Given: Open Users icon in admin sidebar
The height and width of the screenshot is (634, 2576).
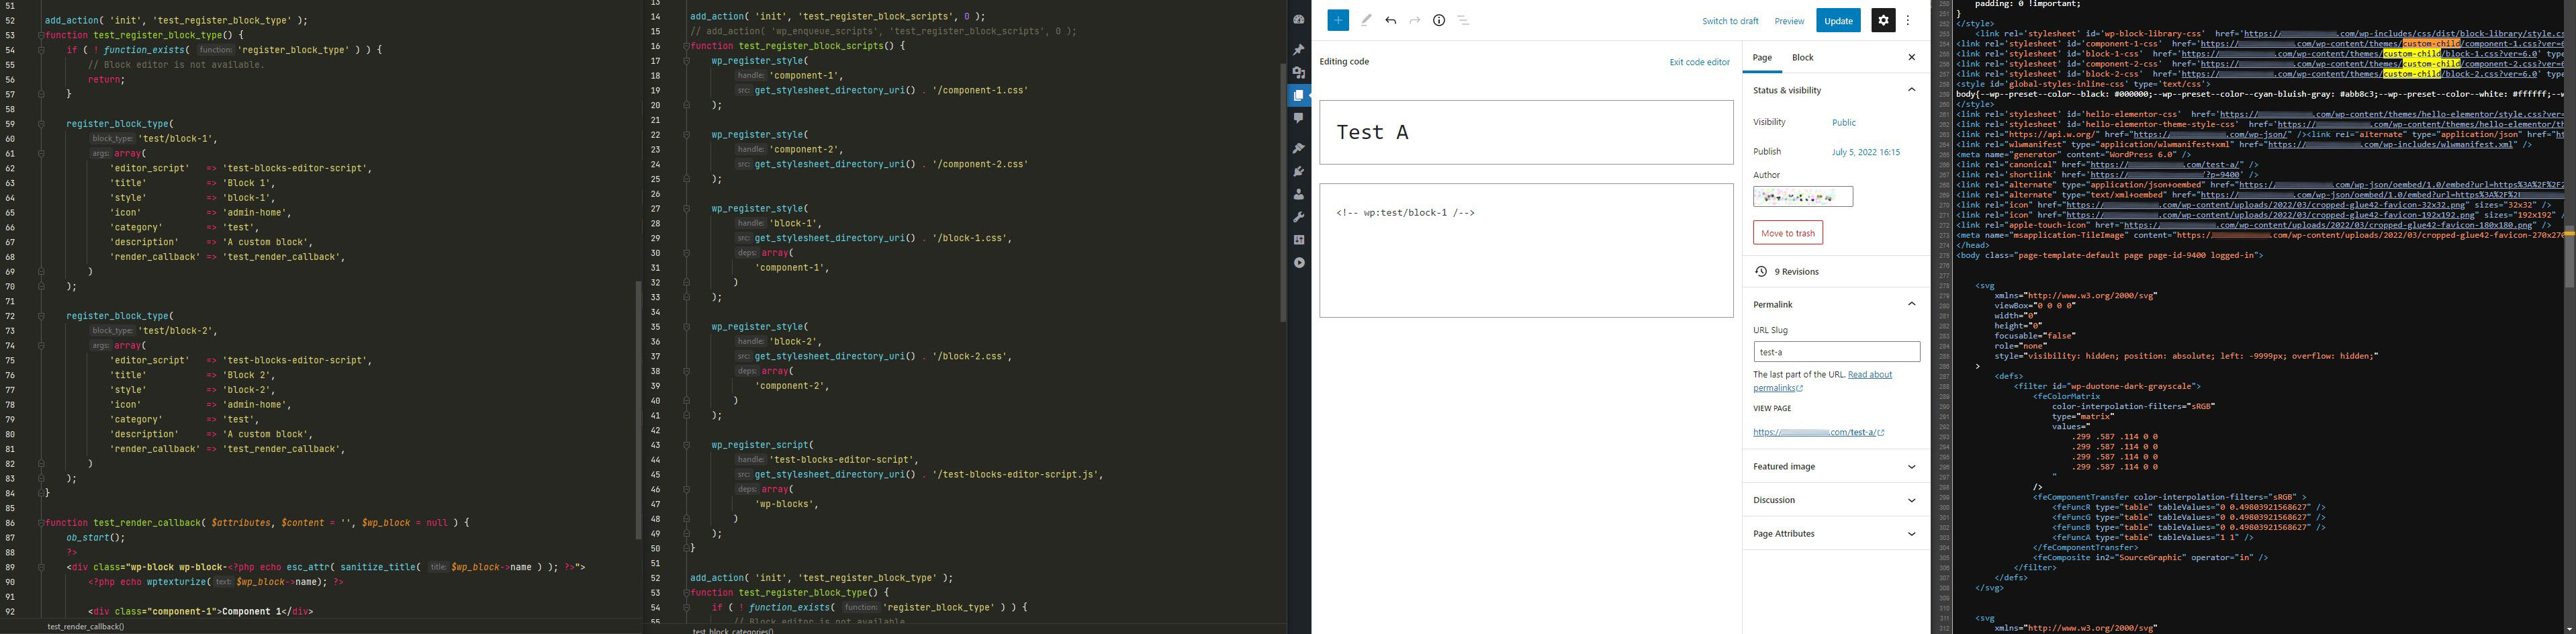Looking at the screenshot, I should tap(1299, 195).
